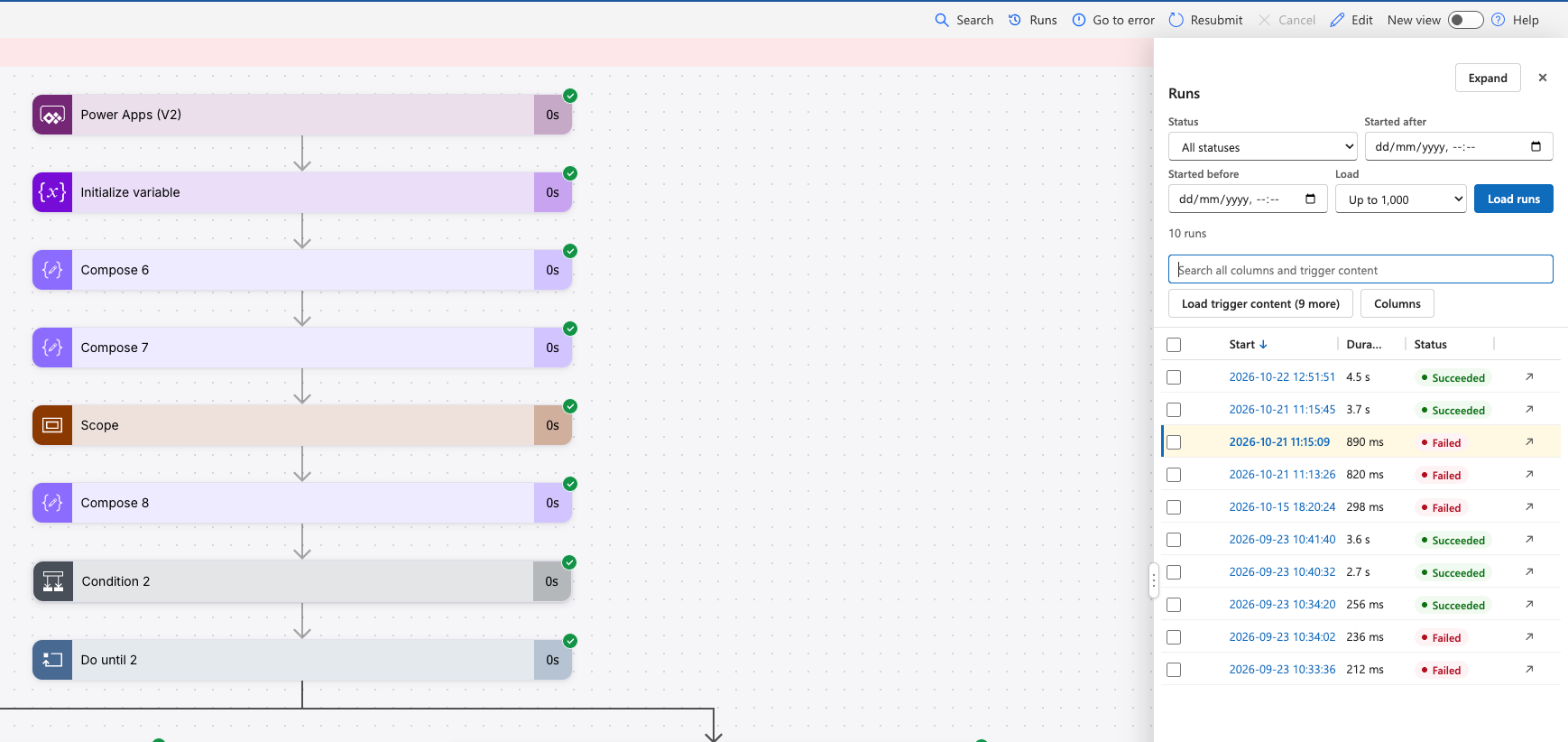Click the Compose 8 action icon
Image resolution: width=1568 pixels, height=742 pixels.
[x=52, y=503]
